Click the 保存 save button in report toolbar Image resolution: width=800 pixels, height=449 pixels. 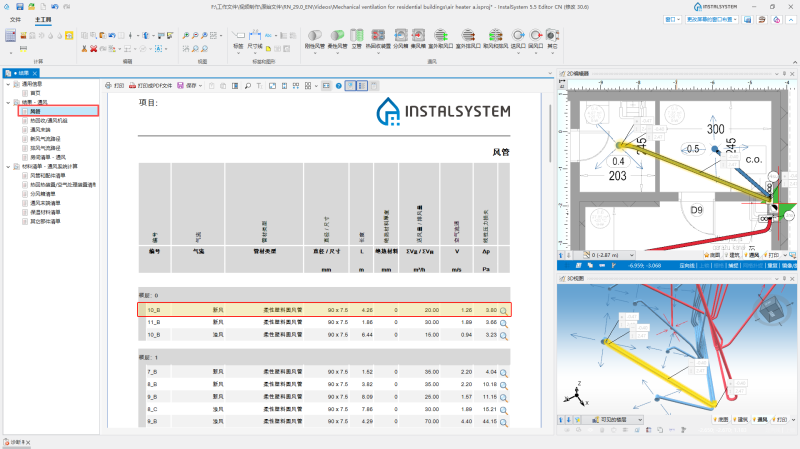(187, 86)
